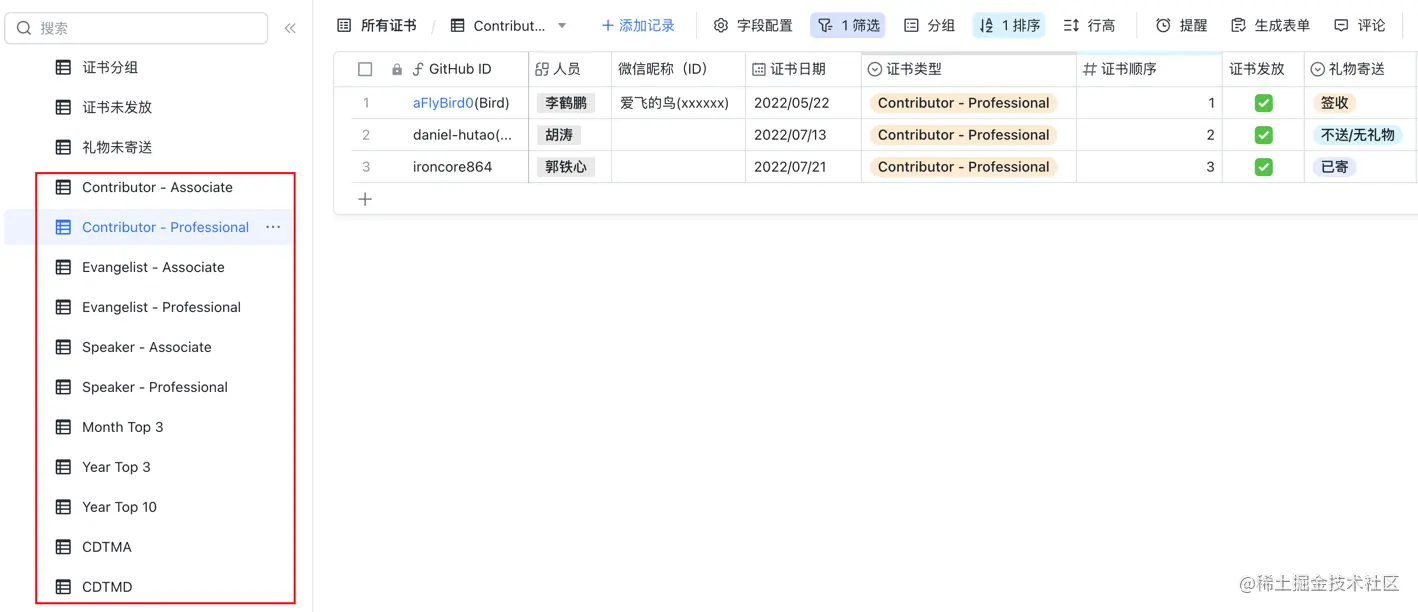Open the aFlyBird0 GitHub link
The height and width of the screenshot is (612, 1418).
tap(443, 103)
